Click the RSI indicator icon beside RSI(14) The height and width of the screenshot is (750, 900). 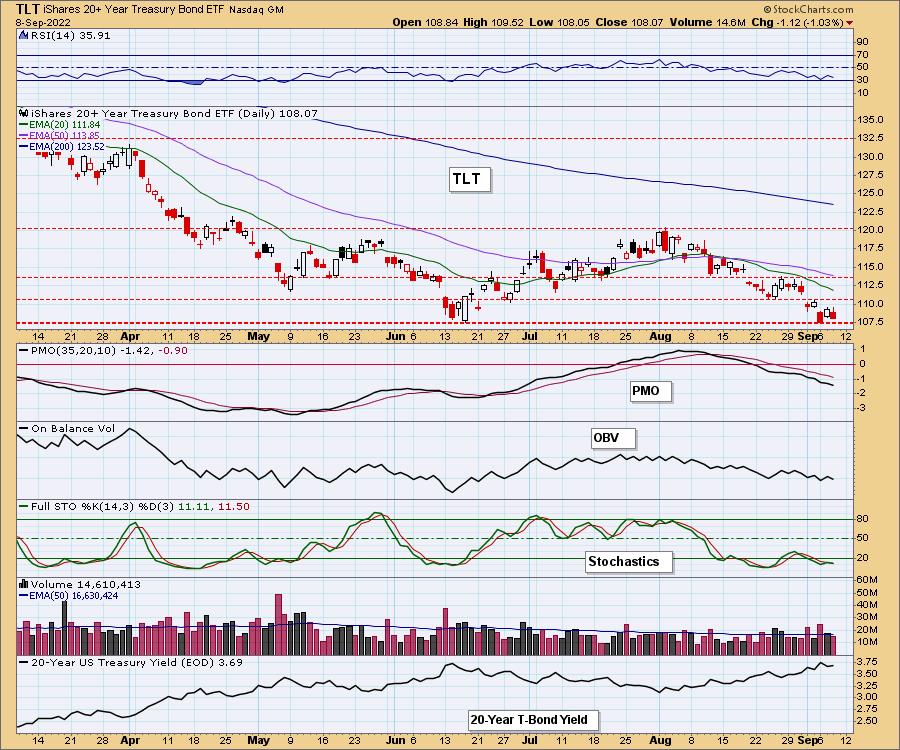point(24,35)
